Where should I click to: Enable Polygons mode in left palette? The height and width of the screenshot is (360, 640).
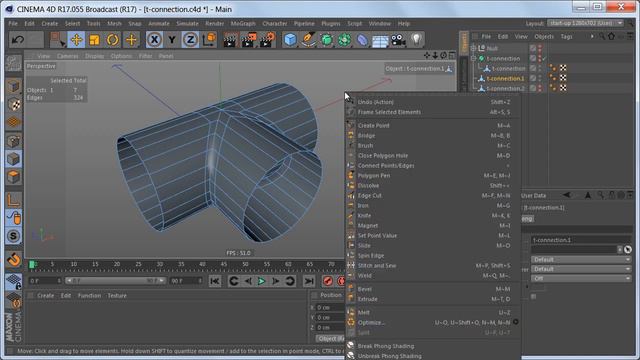(13, 177)
